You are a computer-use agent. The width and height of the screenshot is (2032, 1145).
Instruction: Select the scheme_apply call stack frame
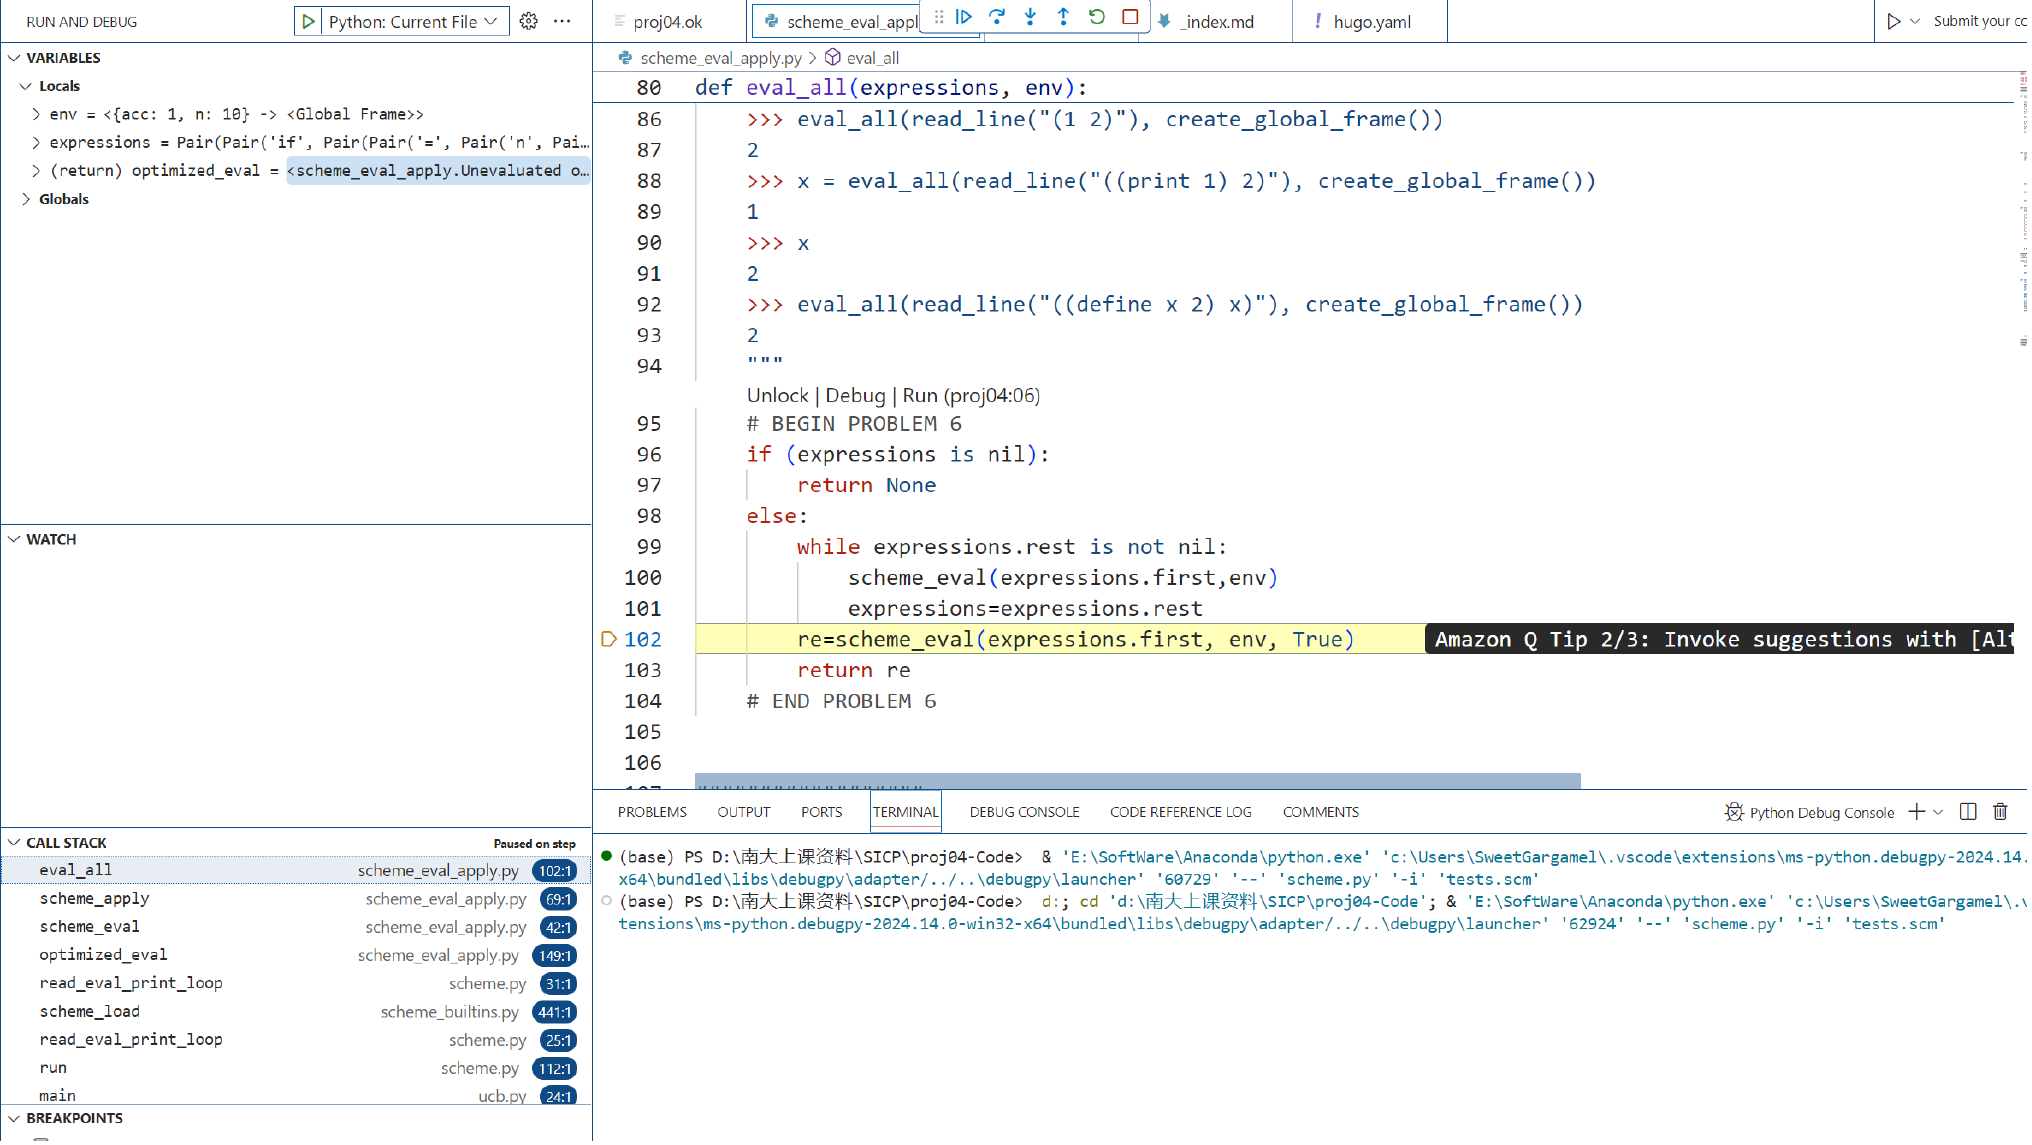pos(95,900)
